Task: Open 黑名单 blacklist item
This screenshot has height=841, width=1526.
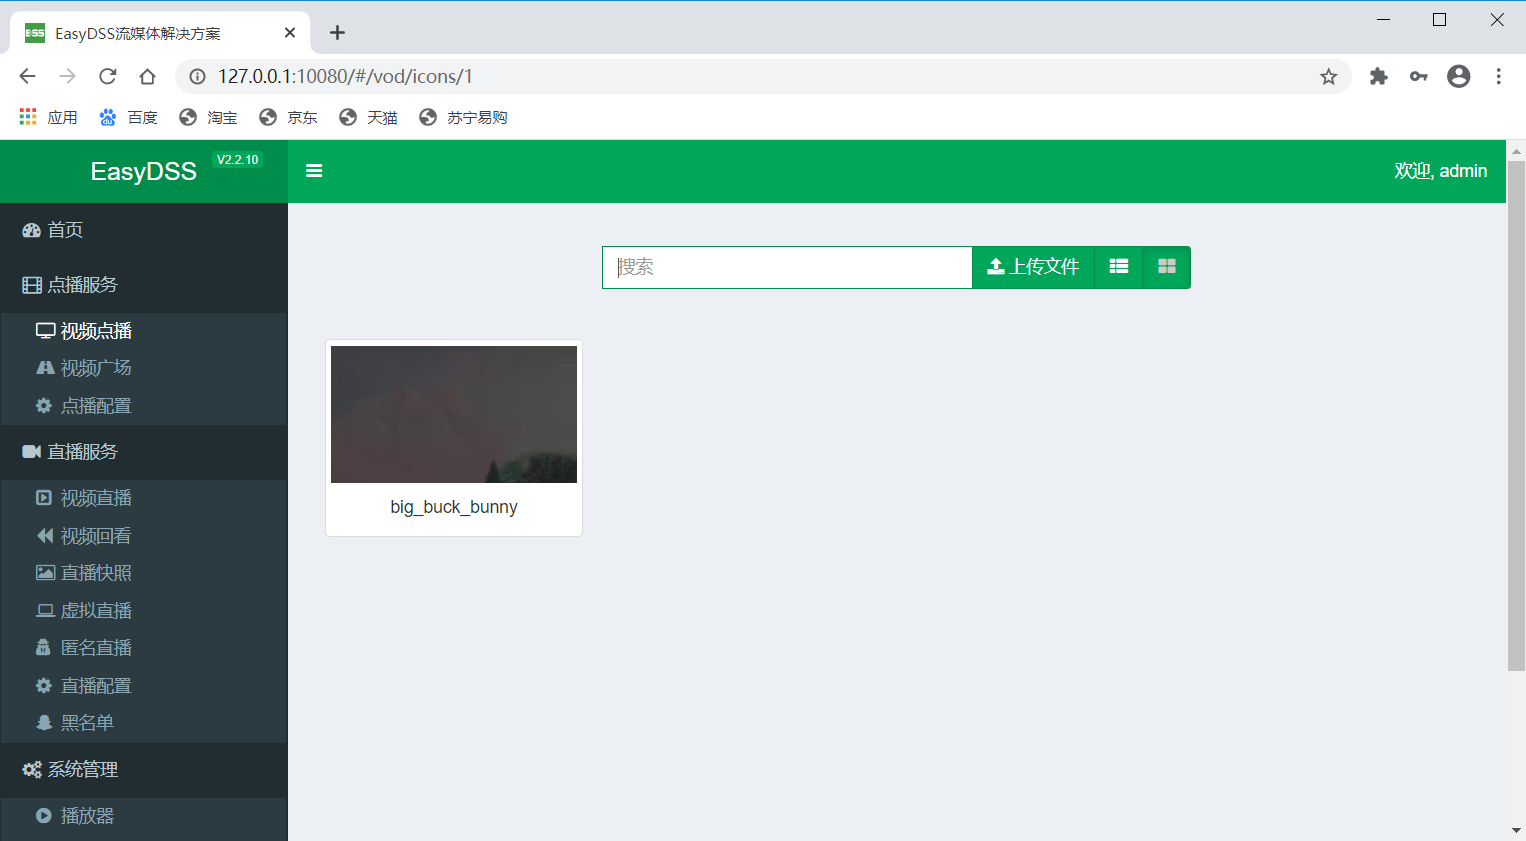Action: [144, 723]
